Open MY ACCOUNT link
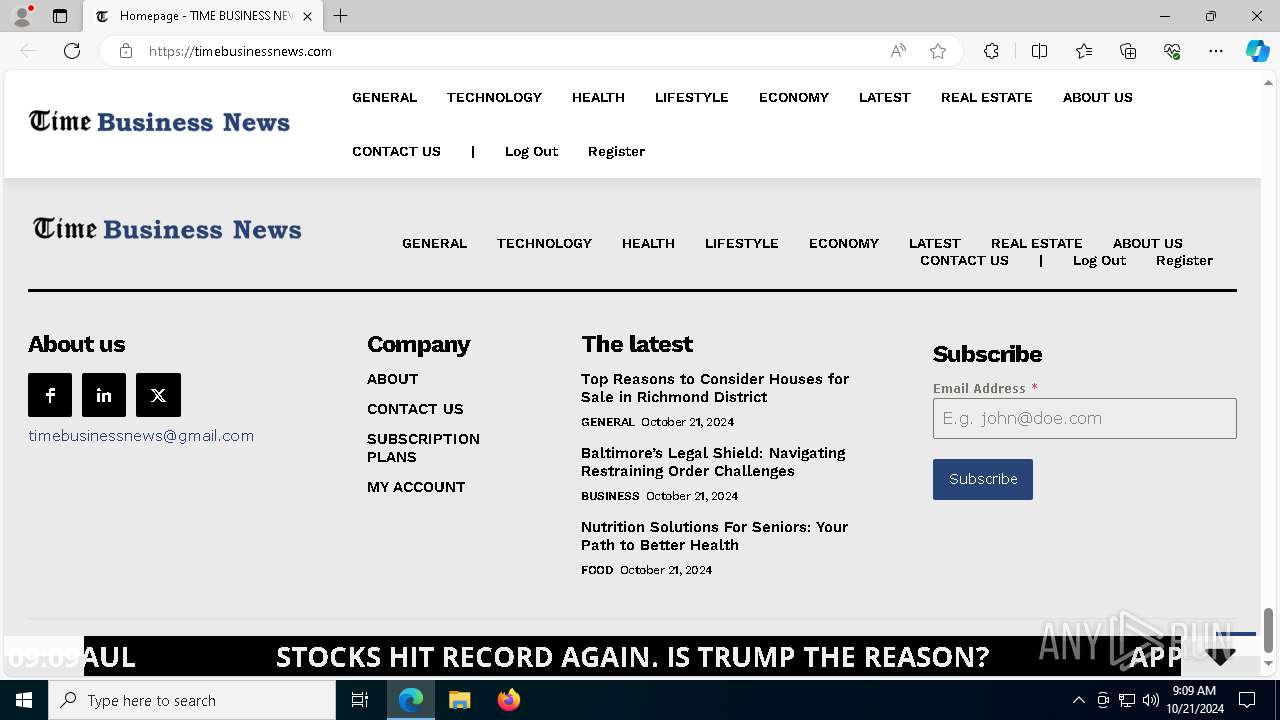 [416, 487]
